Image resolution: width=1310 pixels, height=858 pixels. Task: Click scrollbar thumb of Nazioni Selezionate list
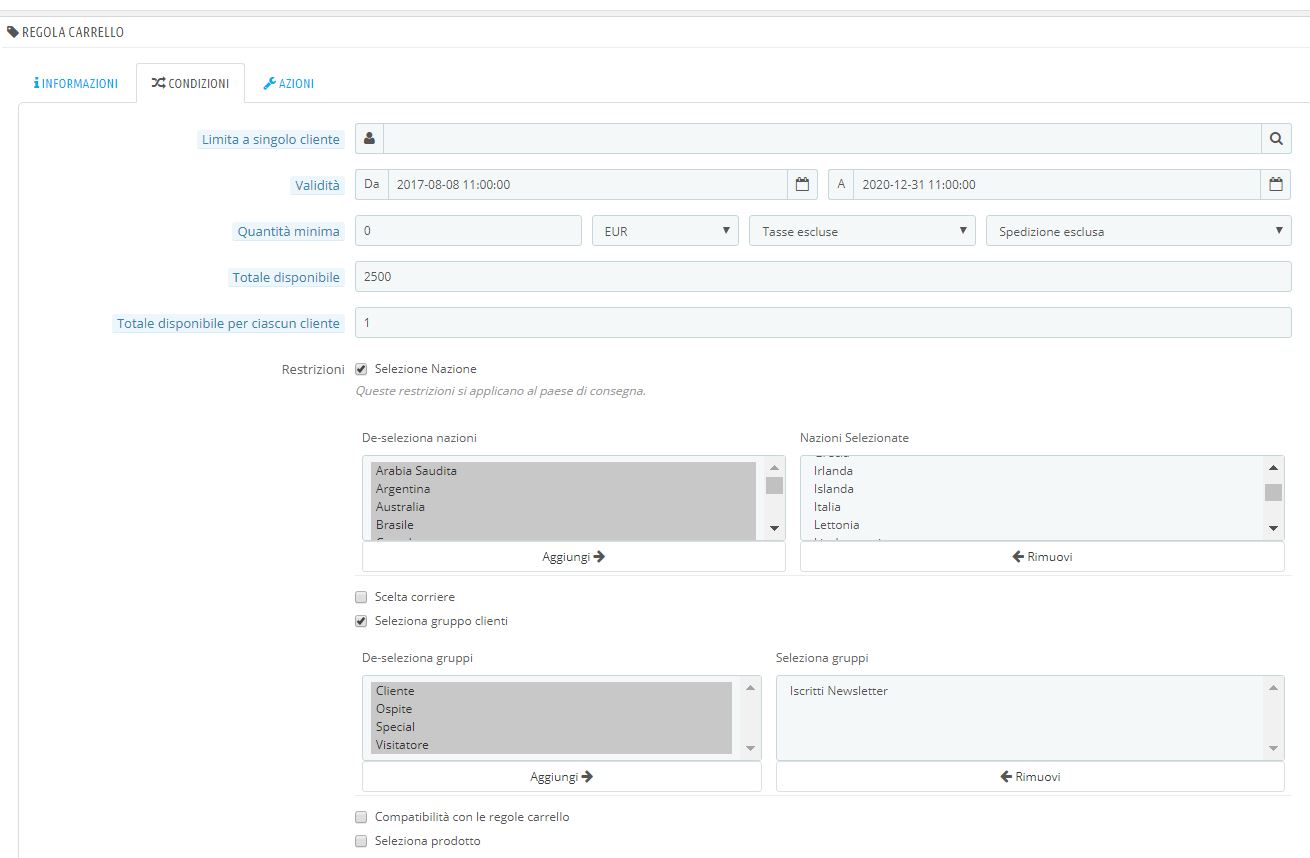pos(1273,492)
